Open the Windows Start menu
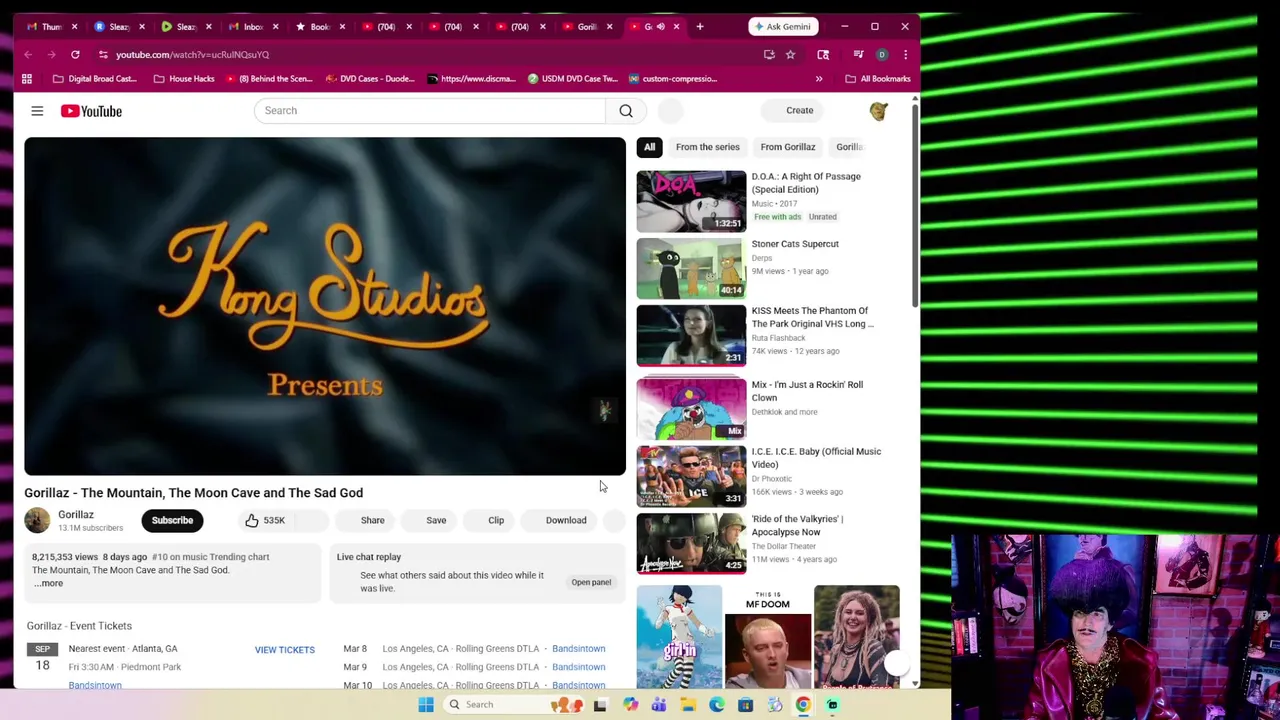Viewport: 1280px width, 720px height. 426,705
